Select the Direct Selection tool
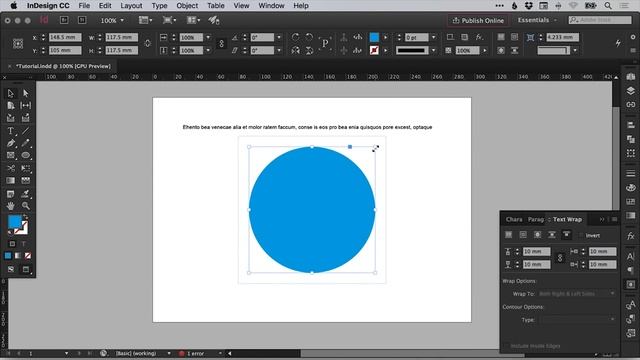Screen dimensions: 640x360 coord(26,93)
